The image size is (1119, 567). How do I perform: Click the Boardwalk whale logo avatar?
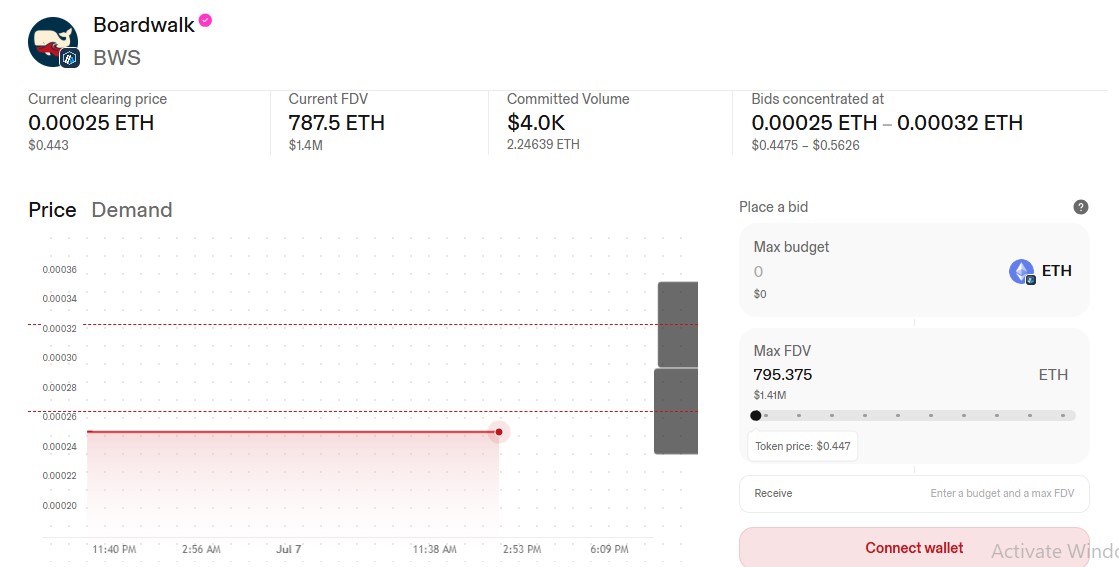coord(54,42)
